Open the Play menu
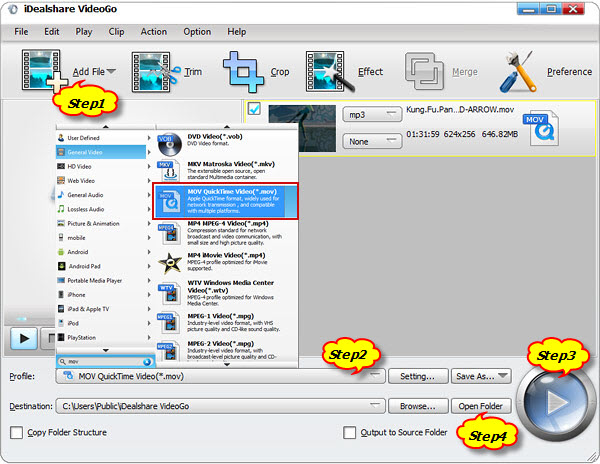The width and height of the screenshot is (600, 464). (x=84, y=32)
